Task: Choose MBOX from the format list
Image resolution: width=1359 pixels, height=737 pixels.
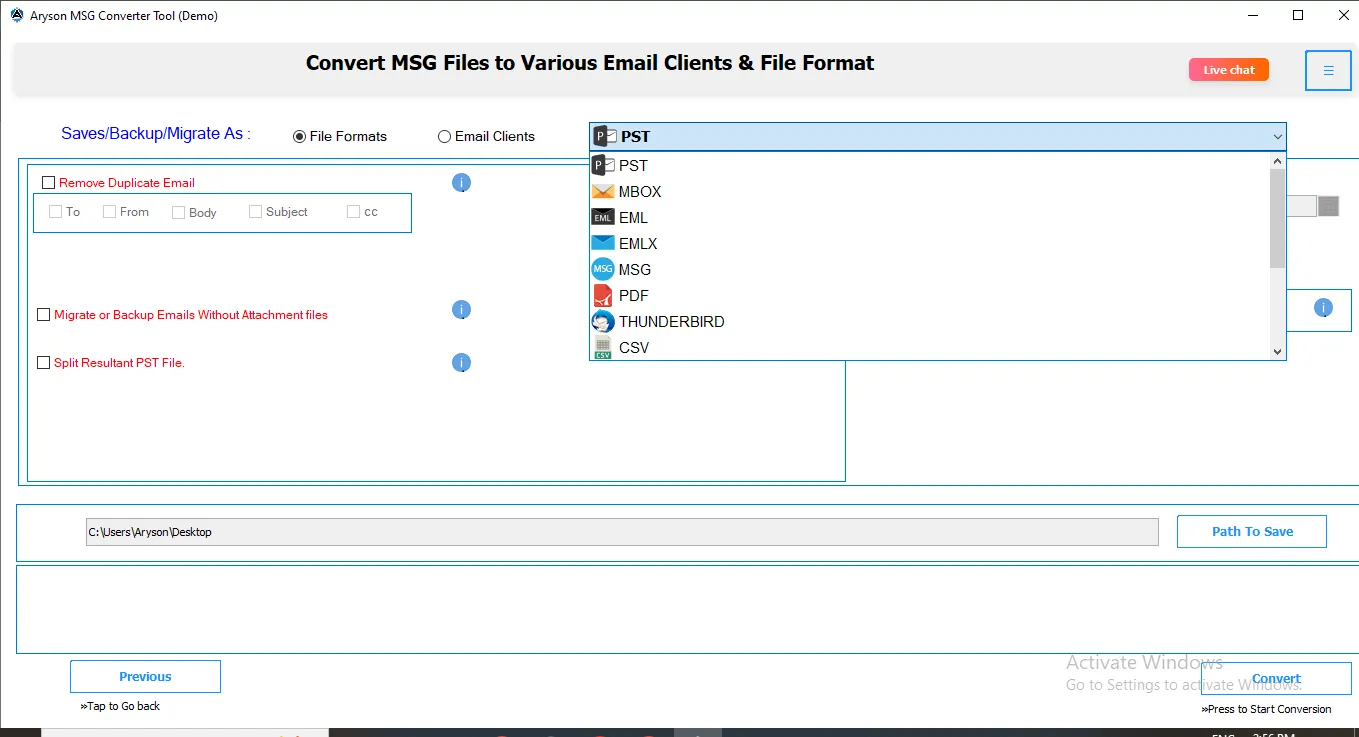Action: [929, 191]
